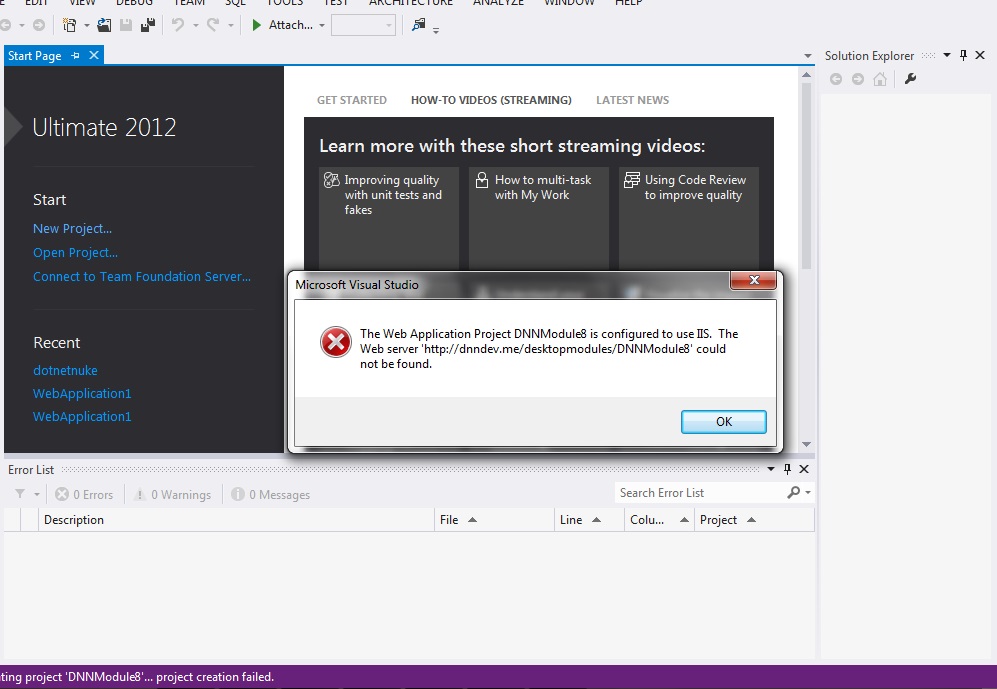Switch to the LATEST NEWS tab

[632, 100]
